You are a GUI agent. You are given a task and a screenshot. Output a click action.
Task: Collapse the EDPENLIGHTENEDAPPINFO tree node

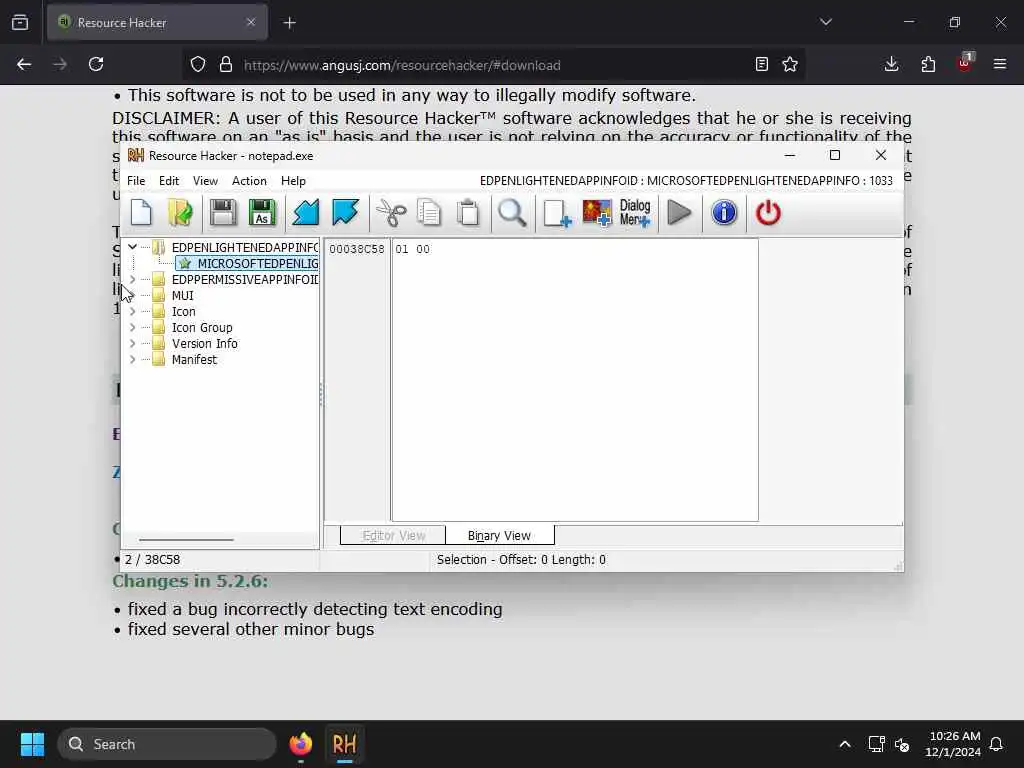[133, 247]
